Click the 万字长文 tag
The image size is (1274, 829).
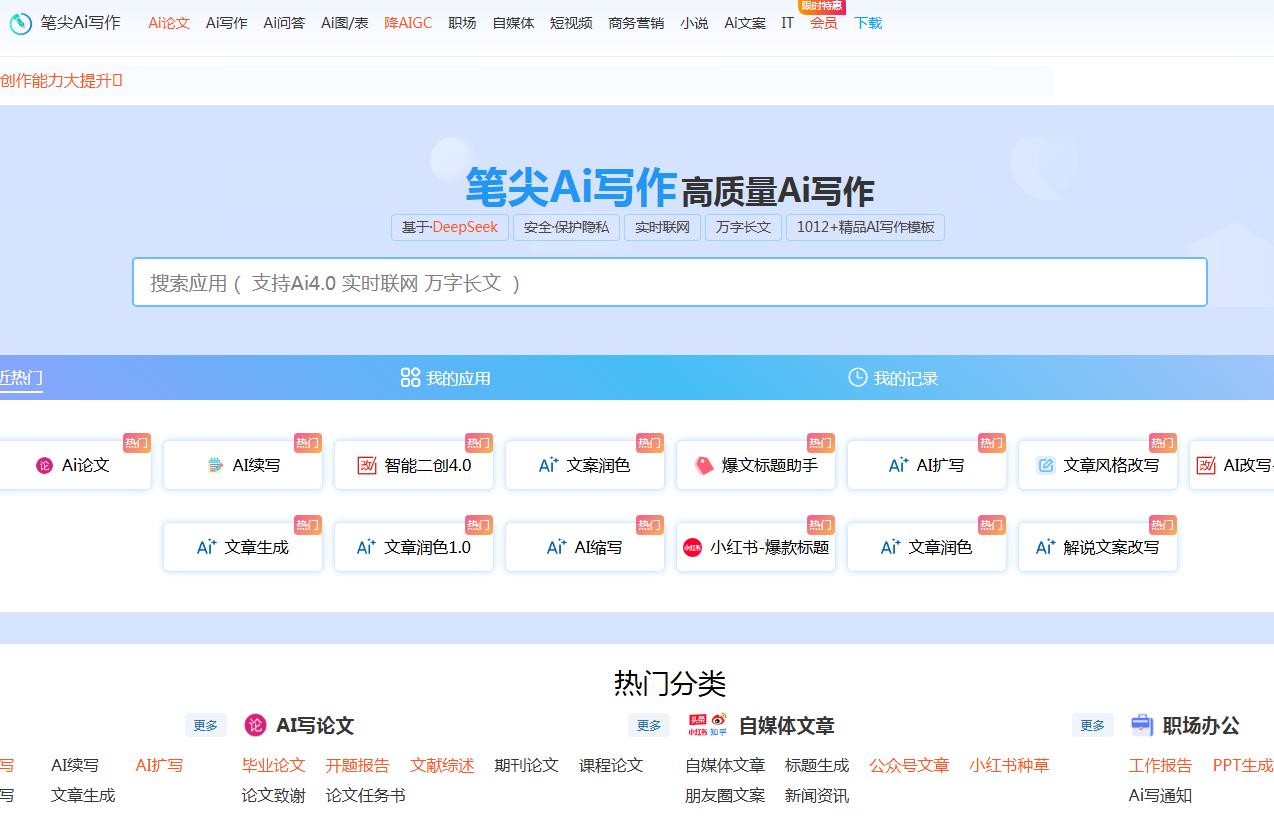tap(743, 227)
